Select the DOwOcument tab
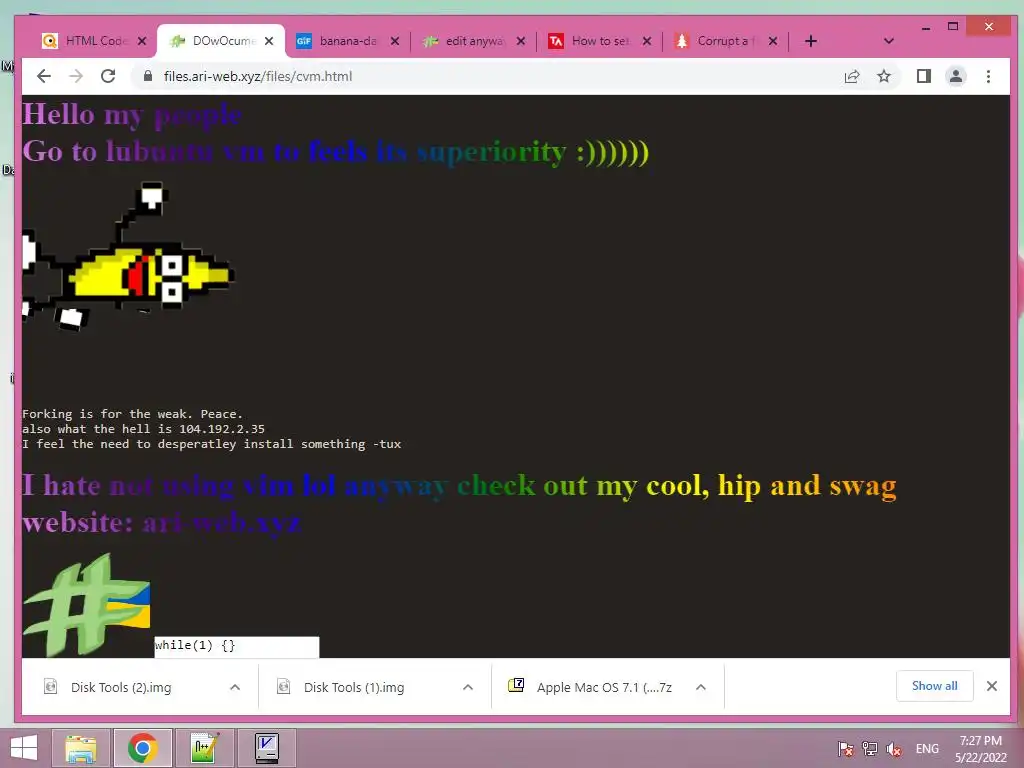 pyautogui.click(x=222, y=40)
